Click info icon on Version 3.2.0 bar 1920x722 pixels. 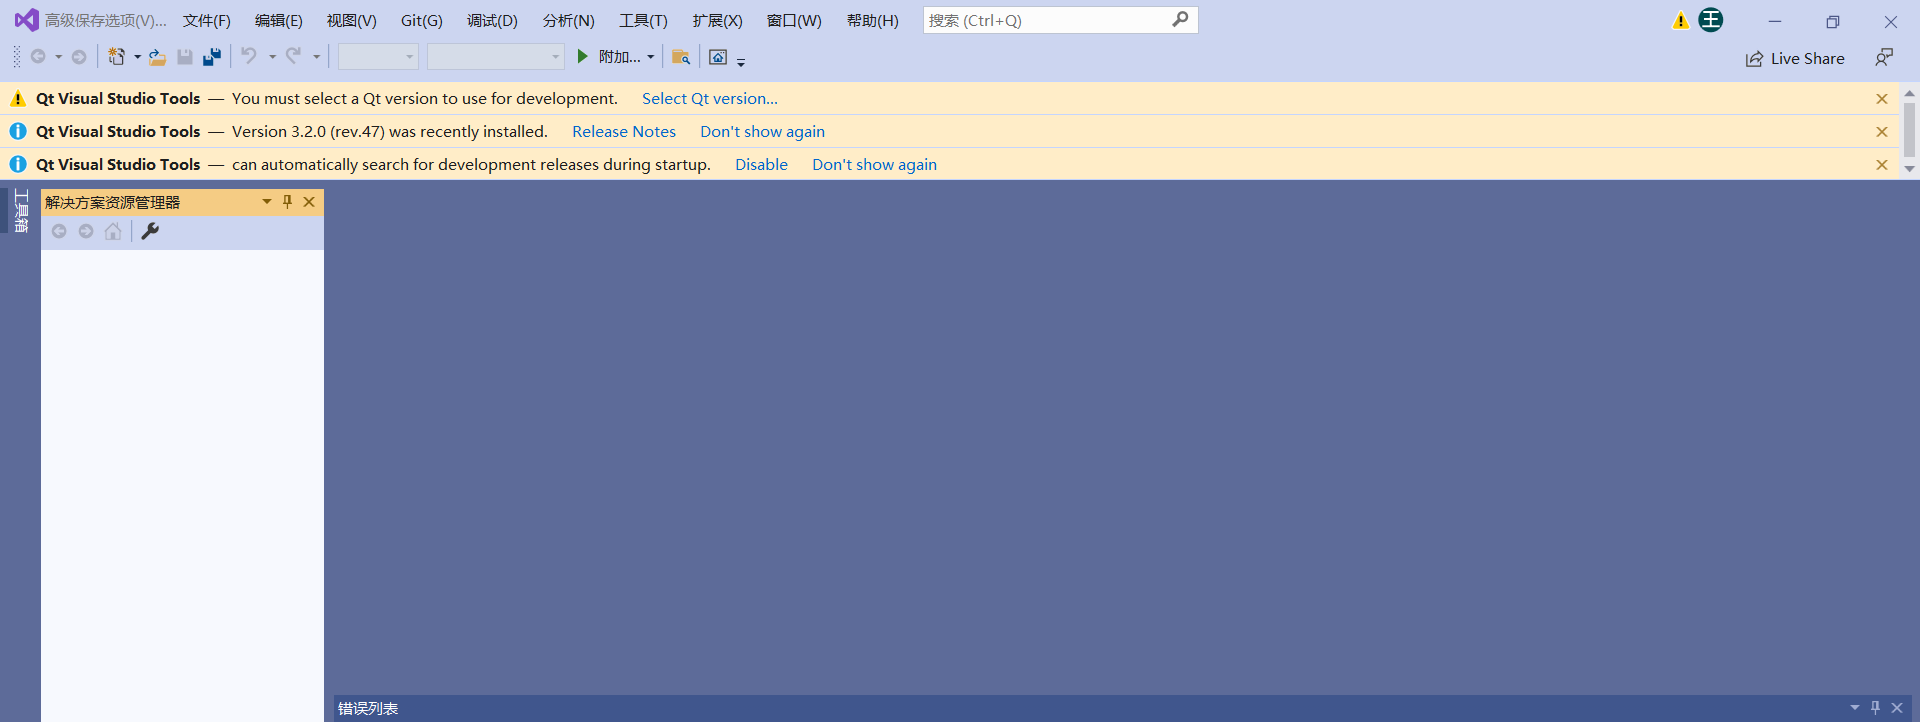point(18,131)
